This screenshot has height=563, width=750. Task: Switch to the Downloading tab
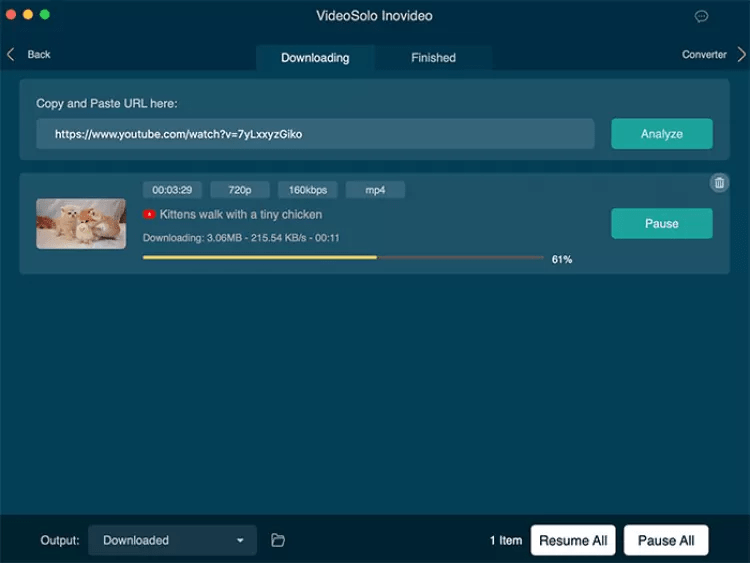(x=315, y=58)
